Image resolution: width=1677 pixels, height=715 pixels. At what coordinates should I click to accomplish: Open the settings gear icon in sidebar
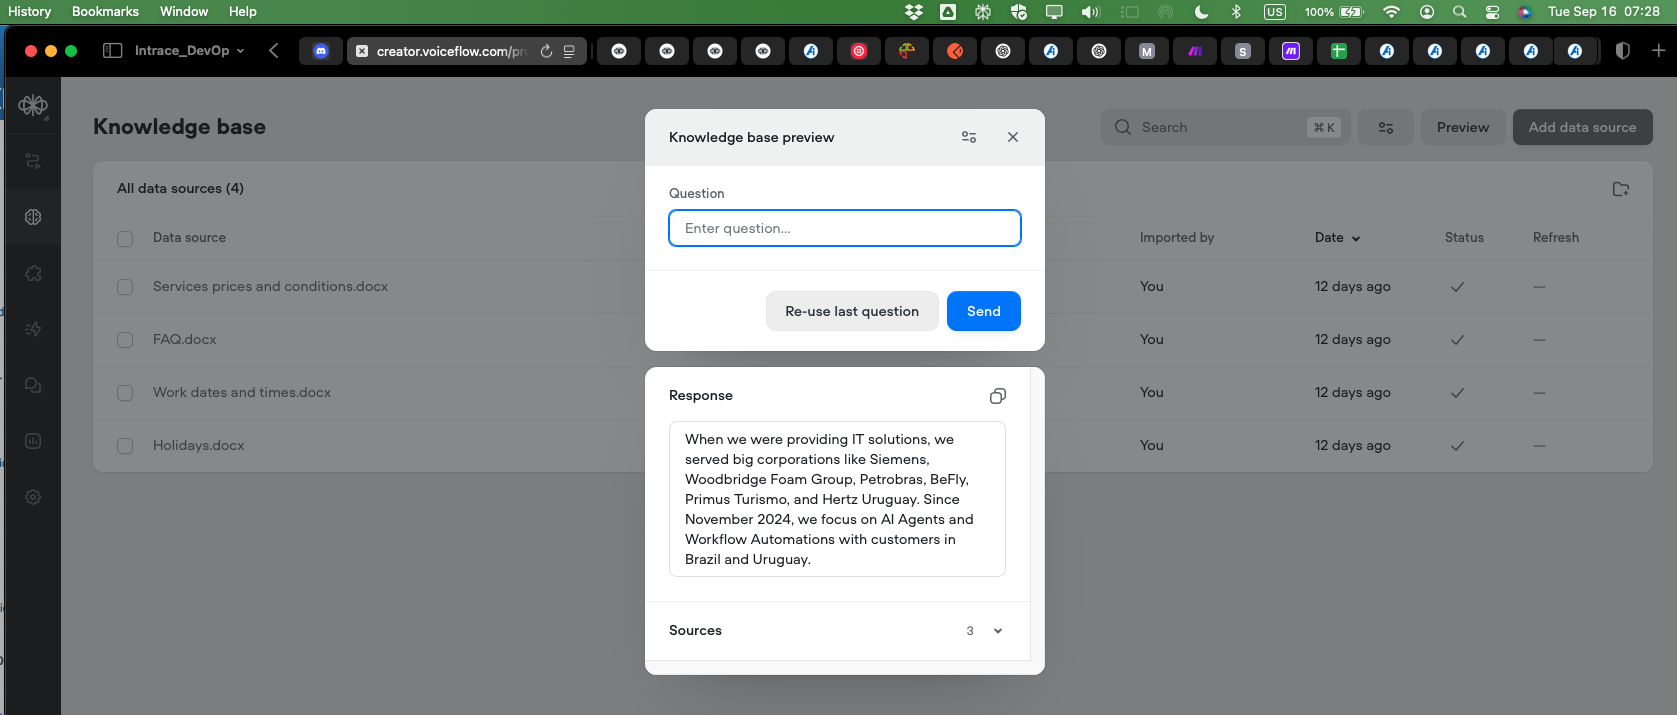[x=33, y=497]
